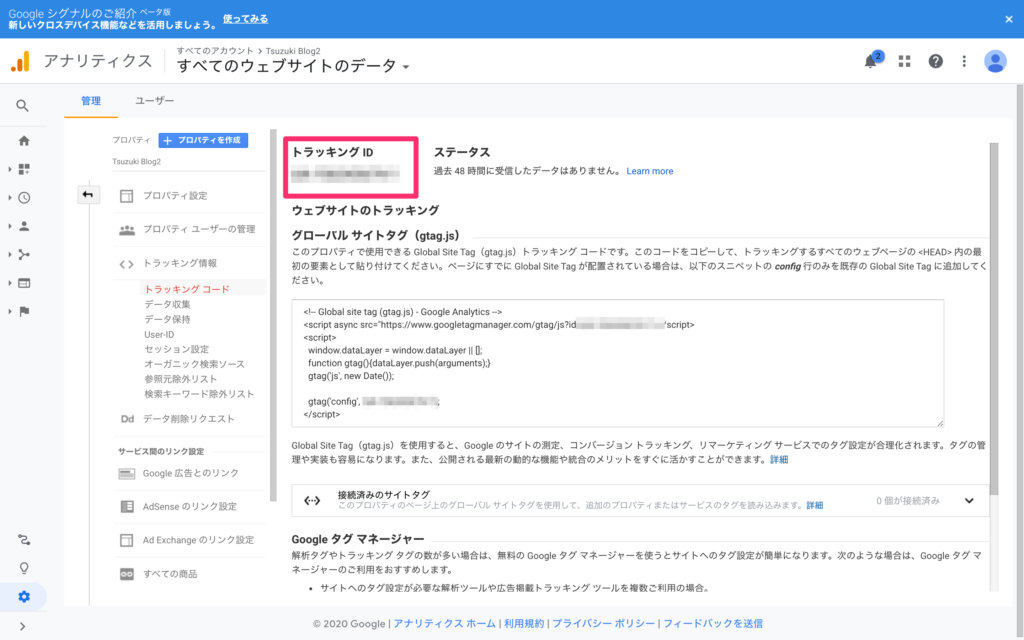The height and width of the screenshot is (640, 1024).
Task: Select User-ID submenu item
Action: 159,334
